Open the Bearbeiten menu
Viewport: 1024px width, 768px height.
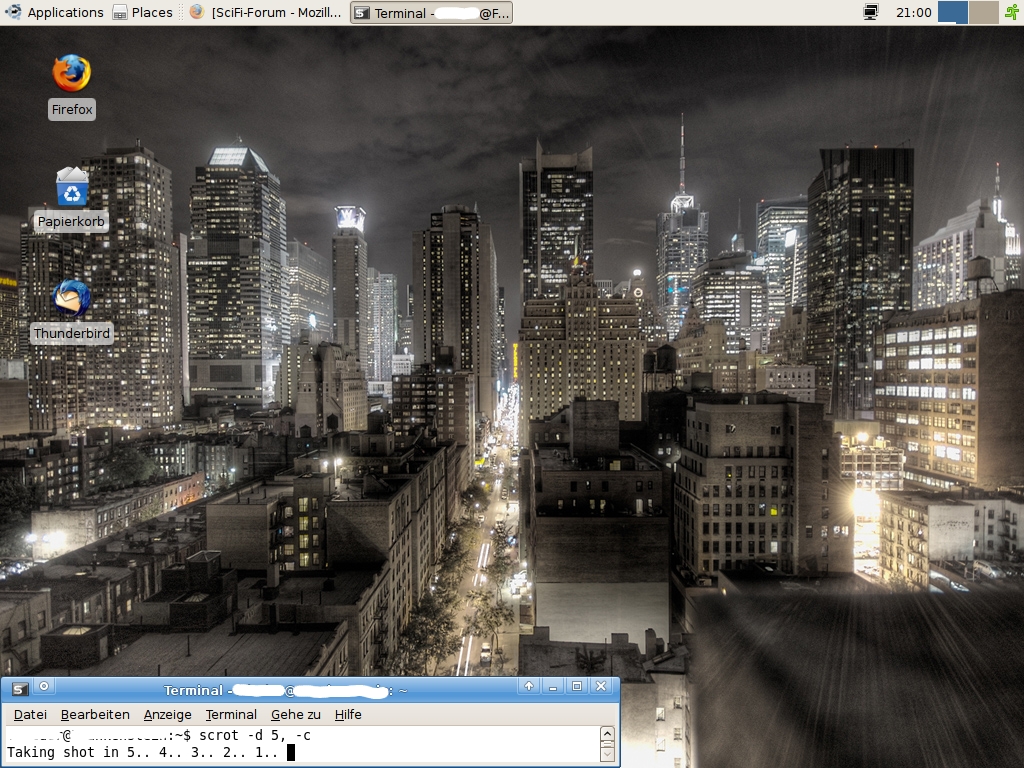95,714
